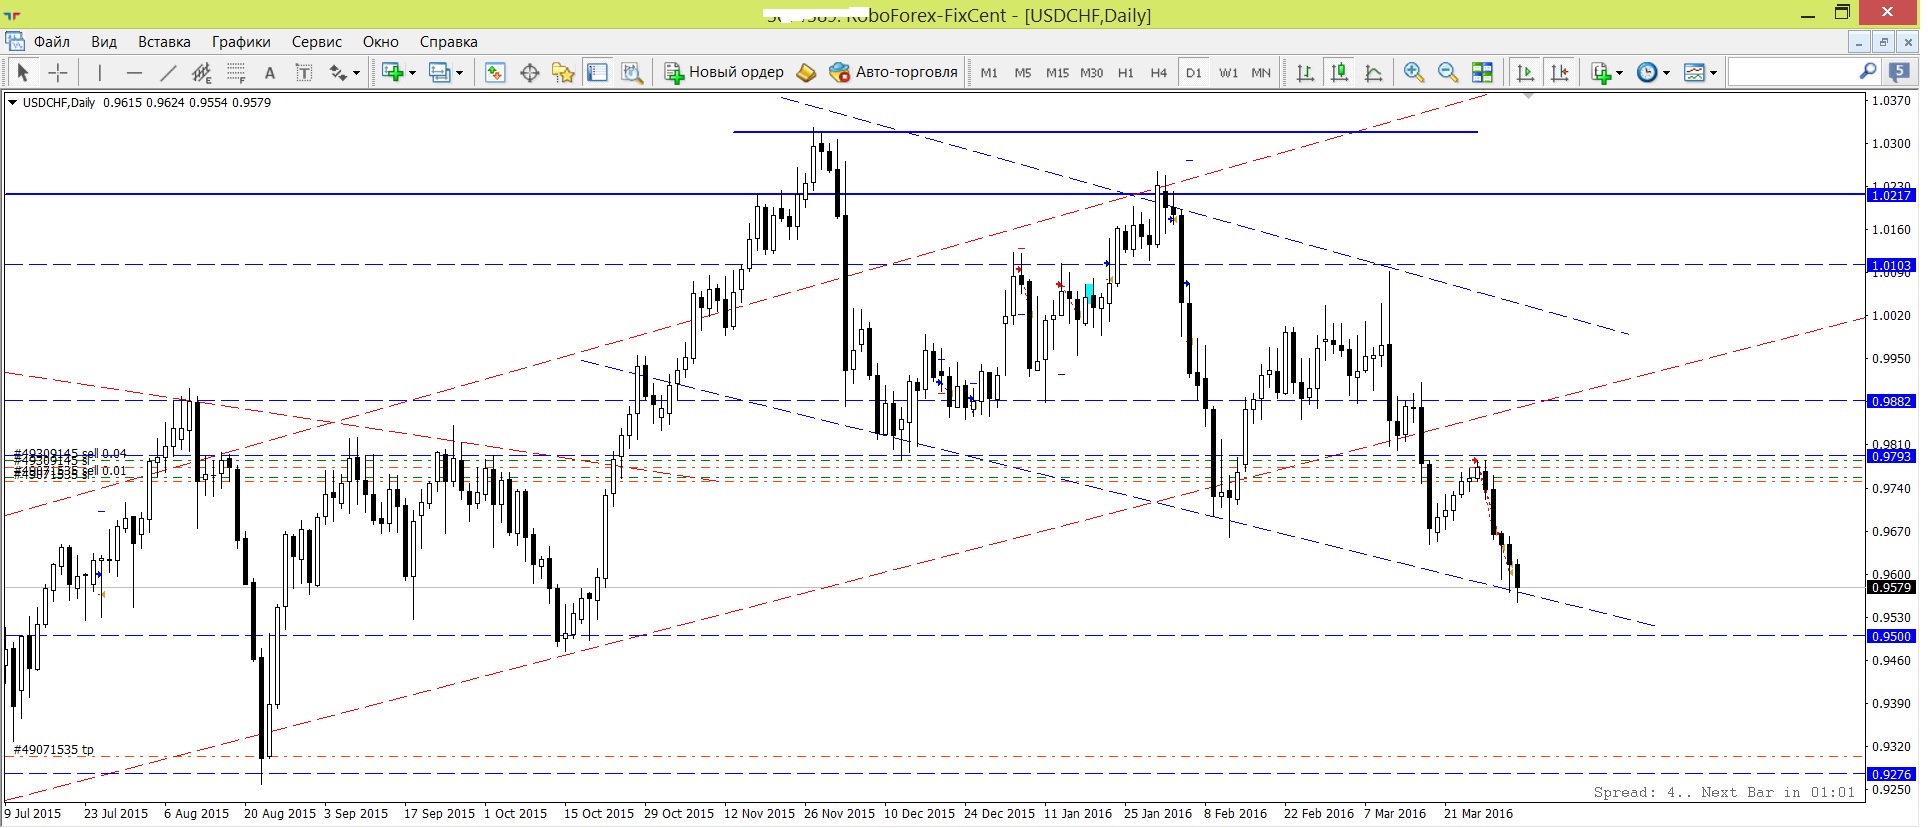Image resolution: width=1928 pixels, height=828 pixels.
Task: Open the Market Watch window
Action: [x=495, y=72]
